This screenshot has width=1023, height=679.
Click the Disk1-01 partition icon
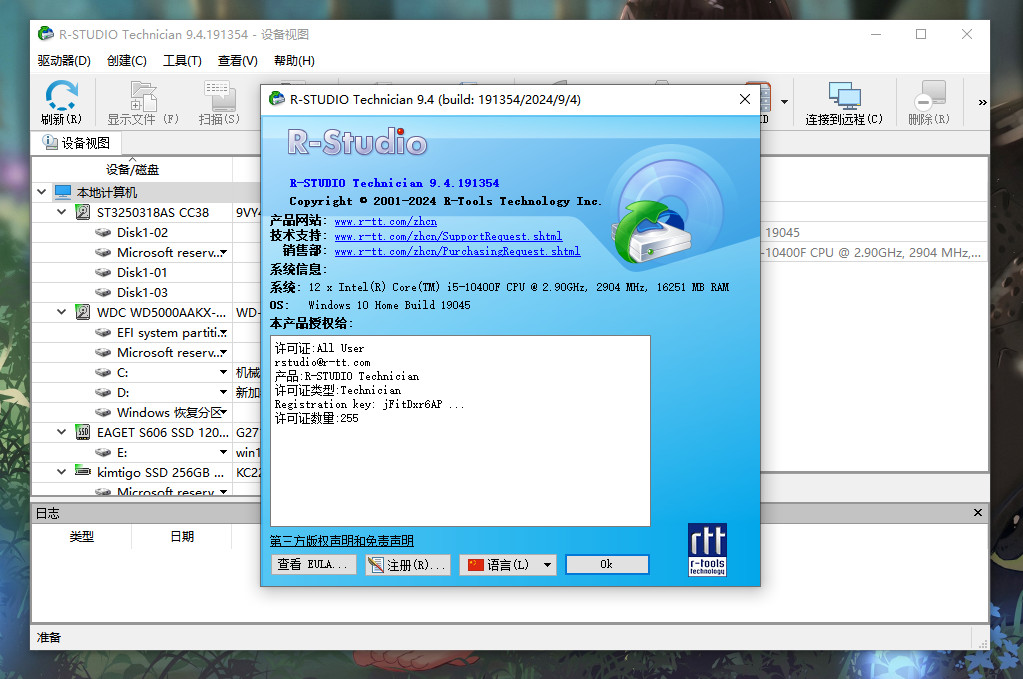point(103,272)
